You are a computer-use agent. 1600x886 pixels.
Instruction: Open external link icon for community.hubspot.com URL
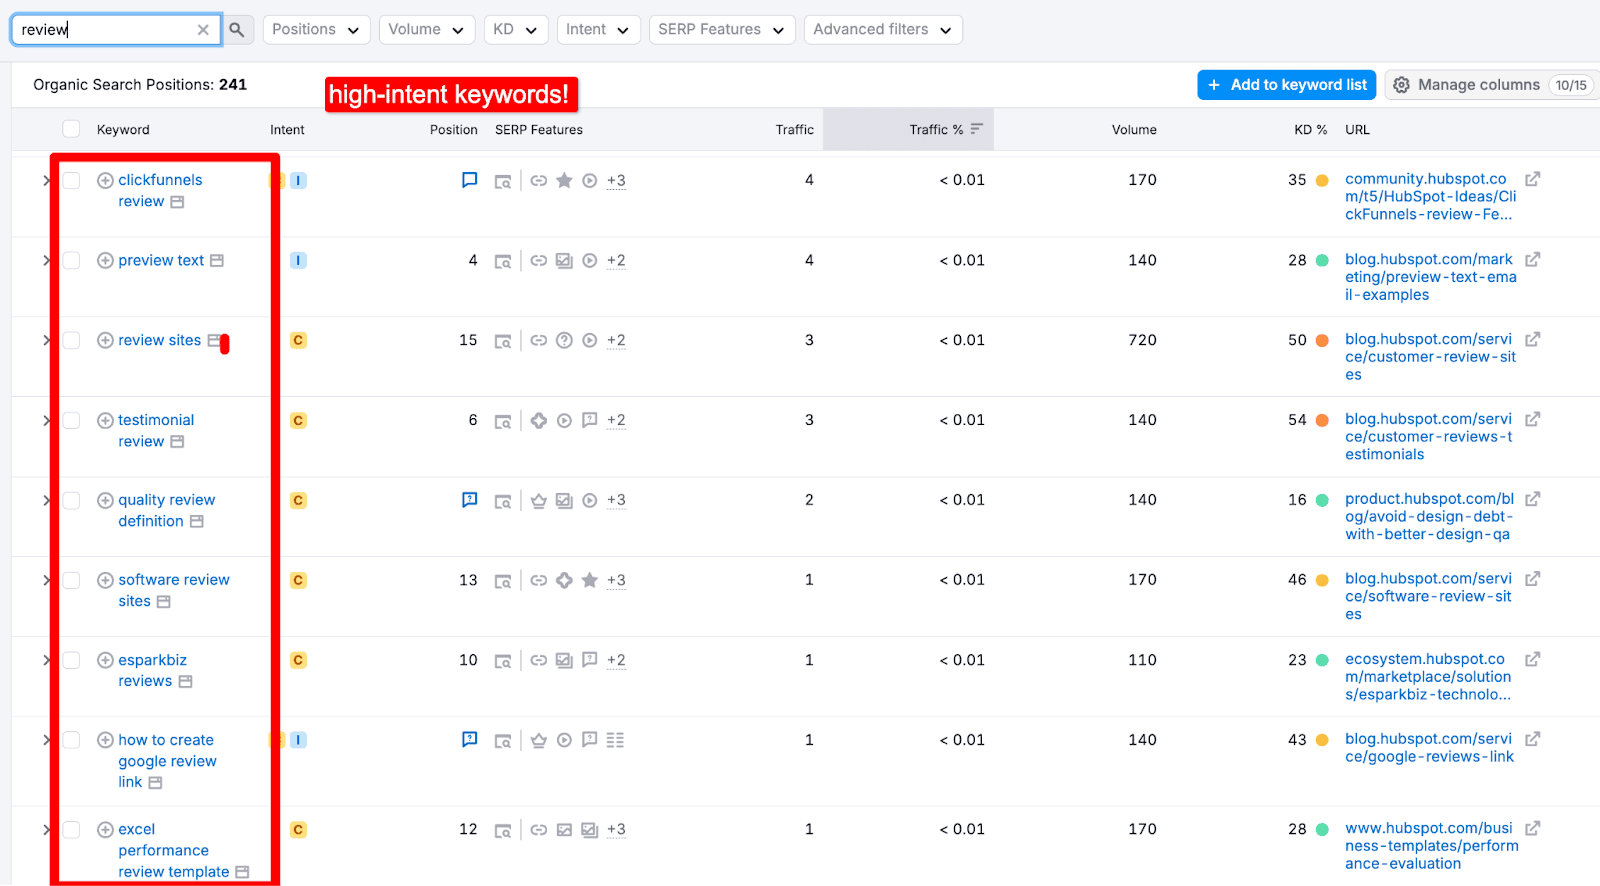click(x=1532, y=180)
